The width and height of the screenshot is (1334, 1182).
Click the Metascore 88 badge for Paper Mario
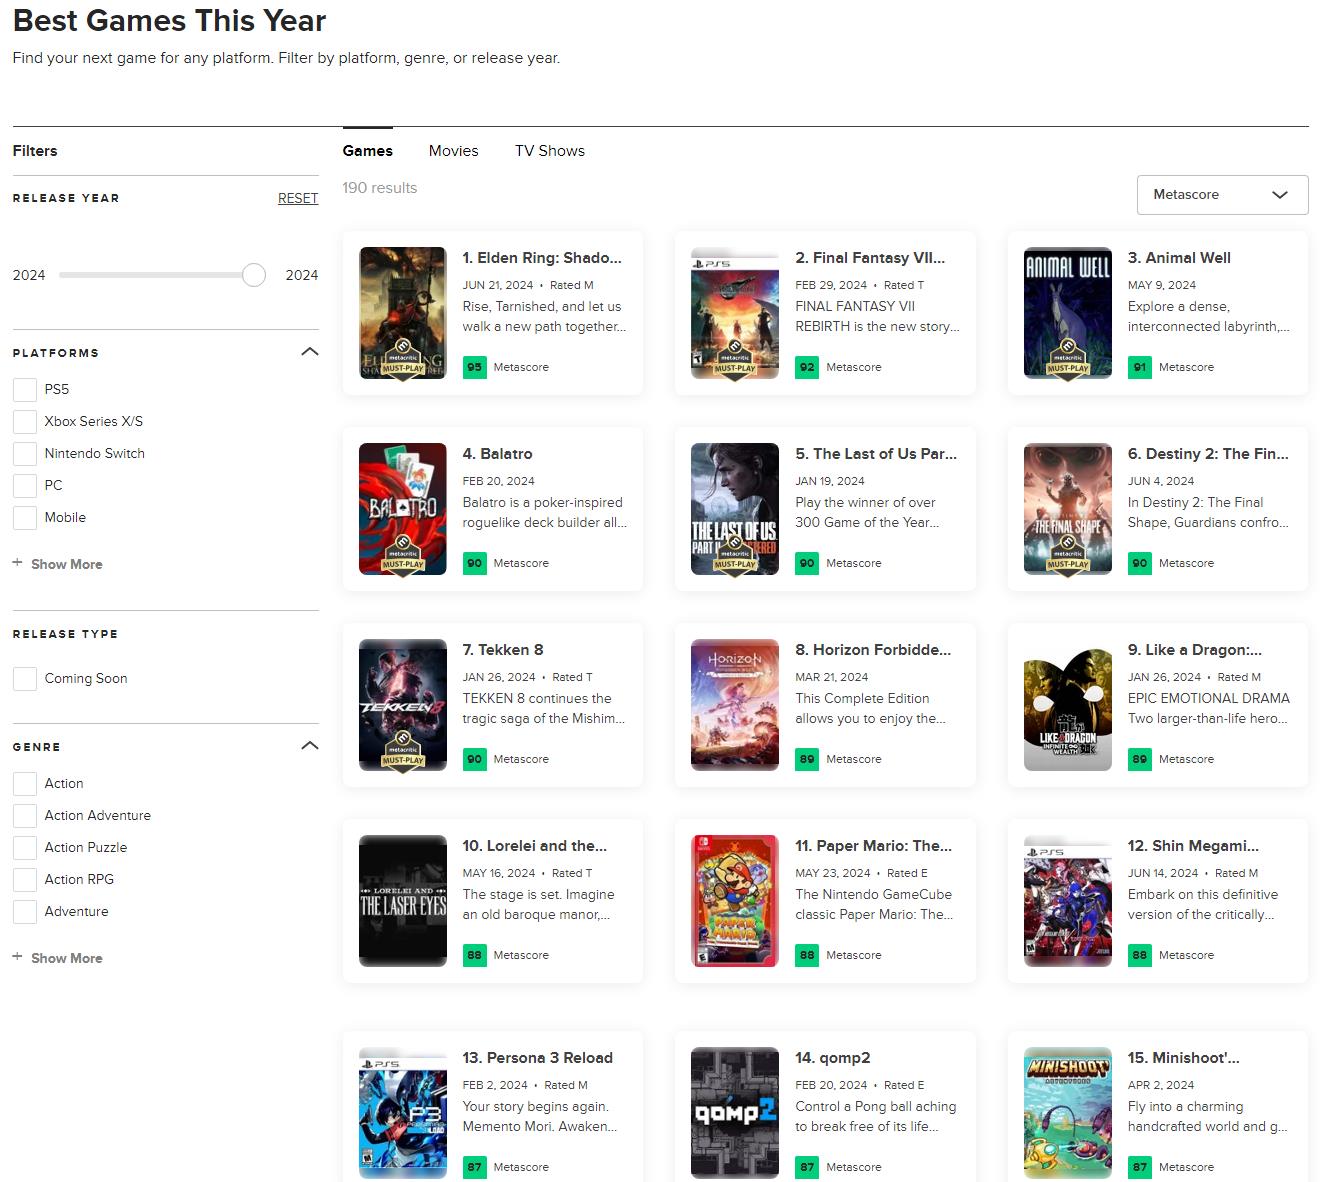point(807,955)
